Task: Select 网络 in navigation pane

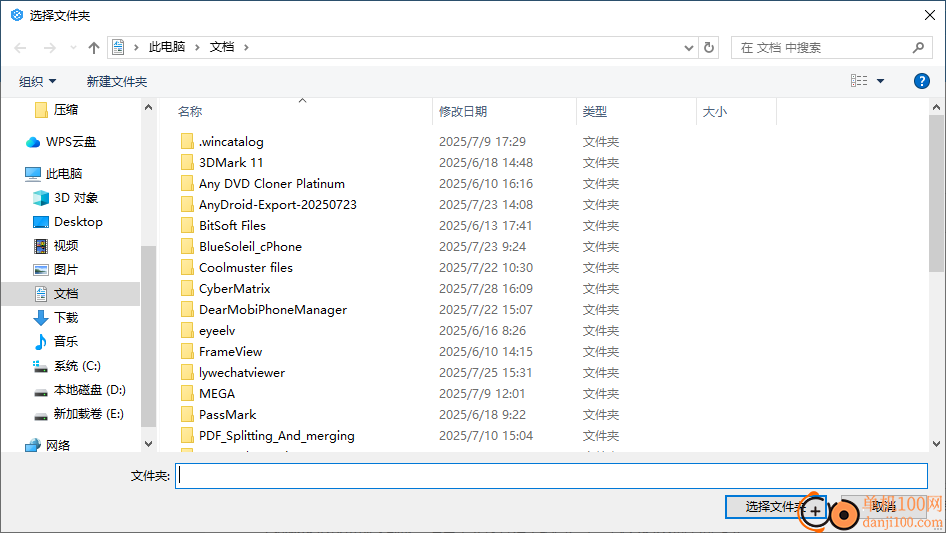Action: 57,445
